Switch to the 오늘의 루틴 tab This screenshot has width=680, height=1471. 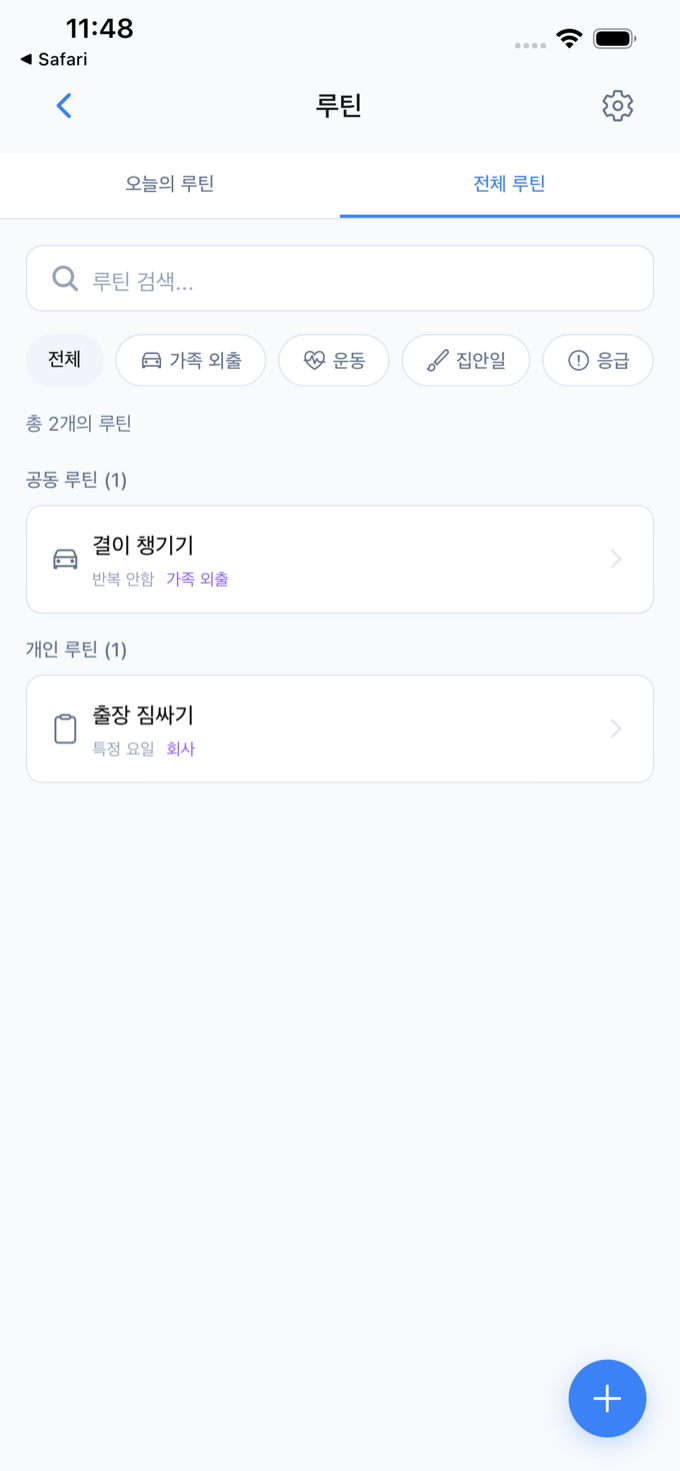click(168, 185)
